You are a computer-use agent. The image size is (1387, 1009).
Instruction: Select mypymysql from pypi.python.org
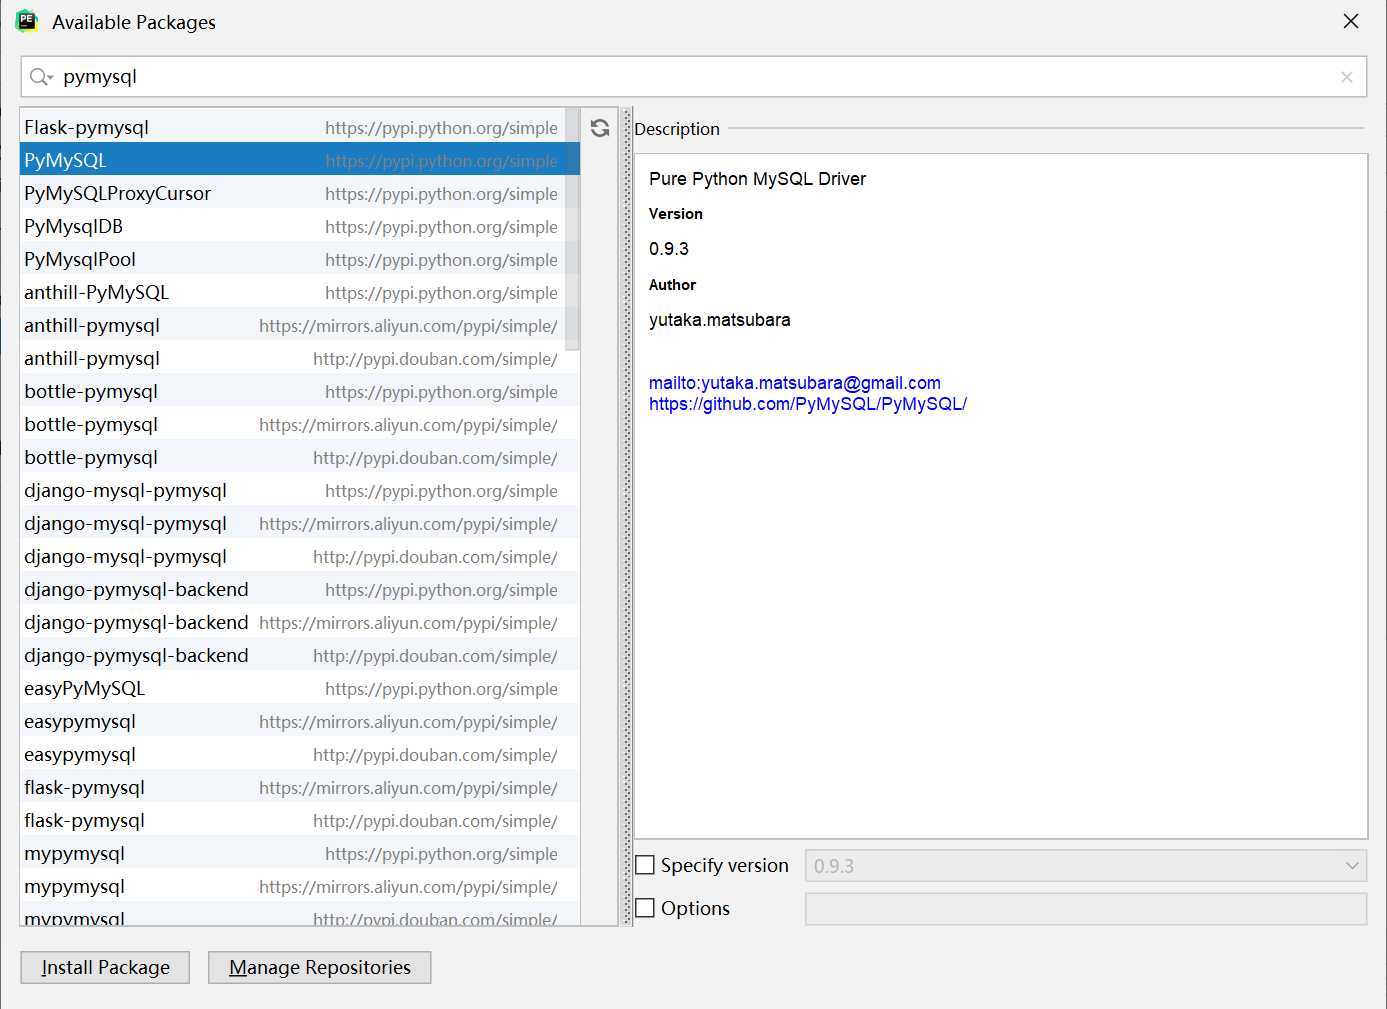[300, 853]
